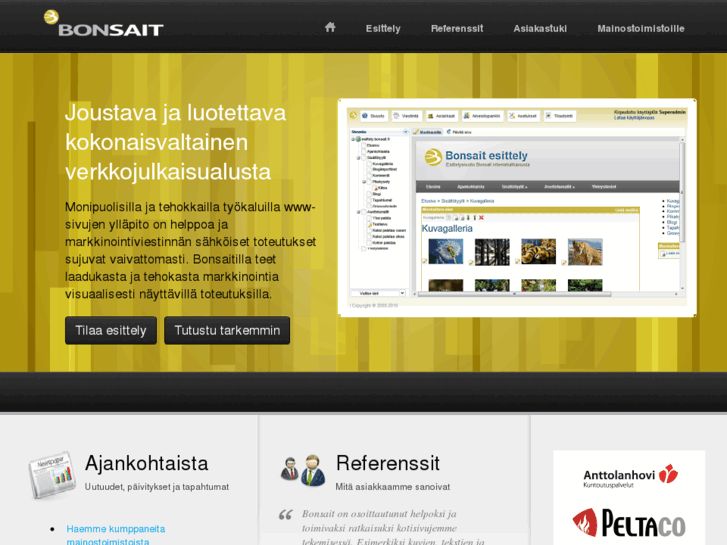Click the newspaper icon beside Ajankohtaista
727x545 pixels.
[52, 474]
